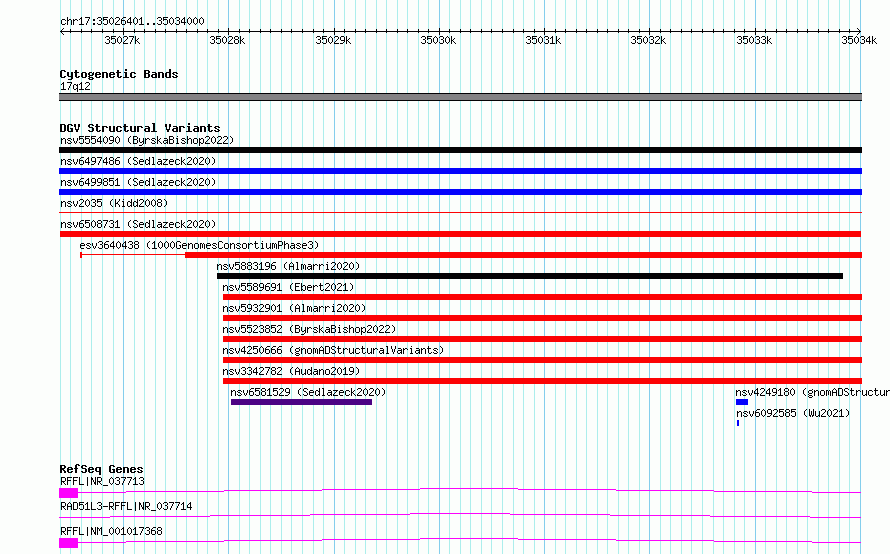Click the 17q12 band label
Viewport: 890px width, 554px height.
75,86
